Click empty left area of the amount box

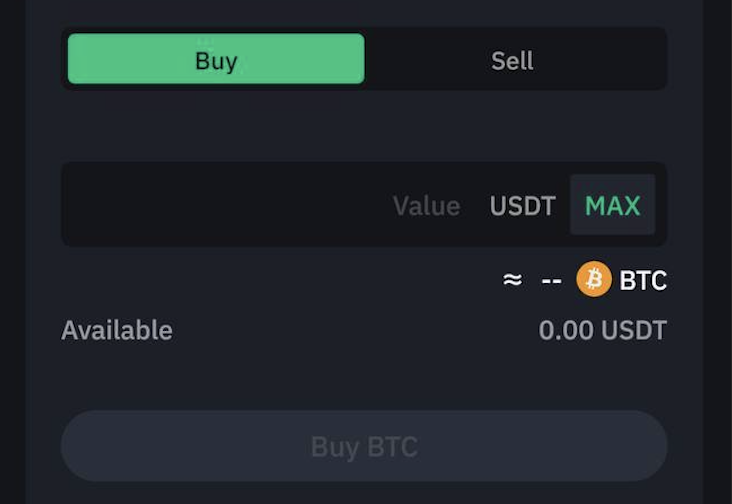point(224,204)
